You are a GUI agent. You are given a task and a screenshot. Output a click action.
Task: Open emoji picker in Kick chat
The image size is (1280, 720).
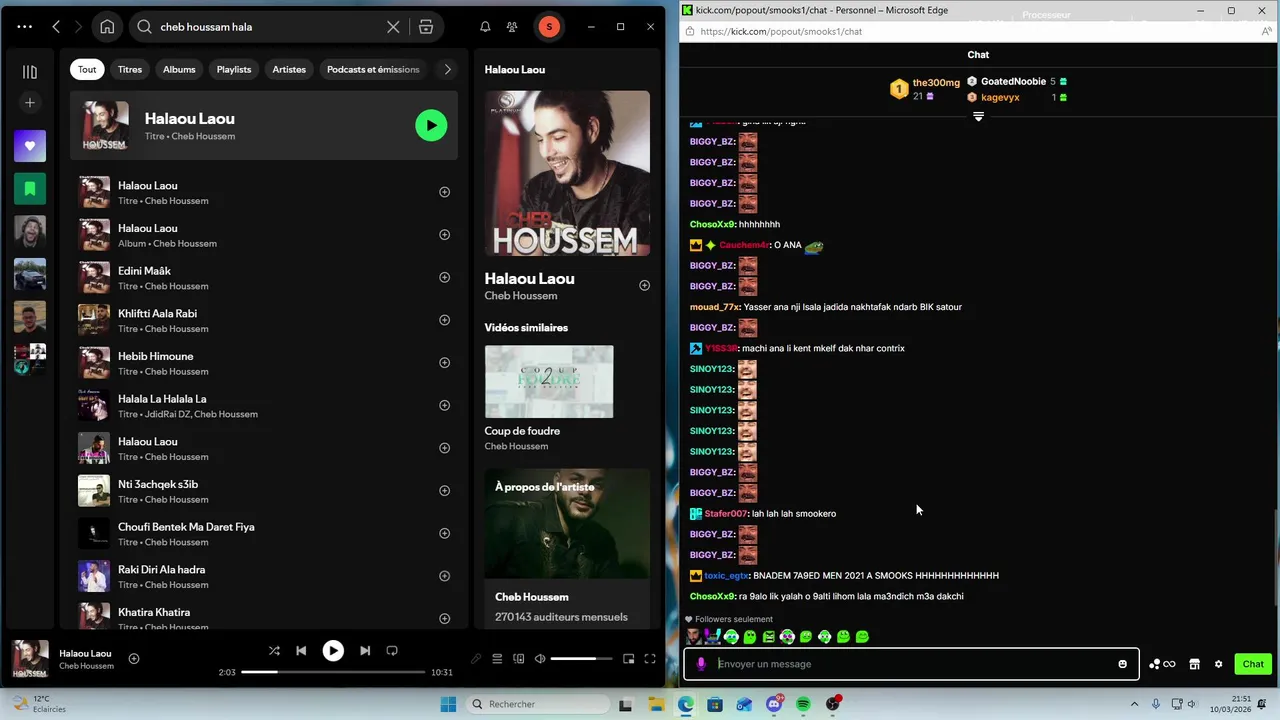pyautogui.click(x=1122, y=664)
